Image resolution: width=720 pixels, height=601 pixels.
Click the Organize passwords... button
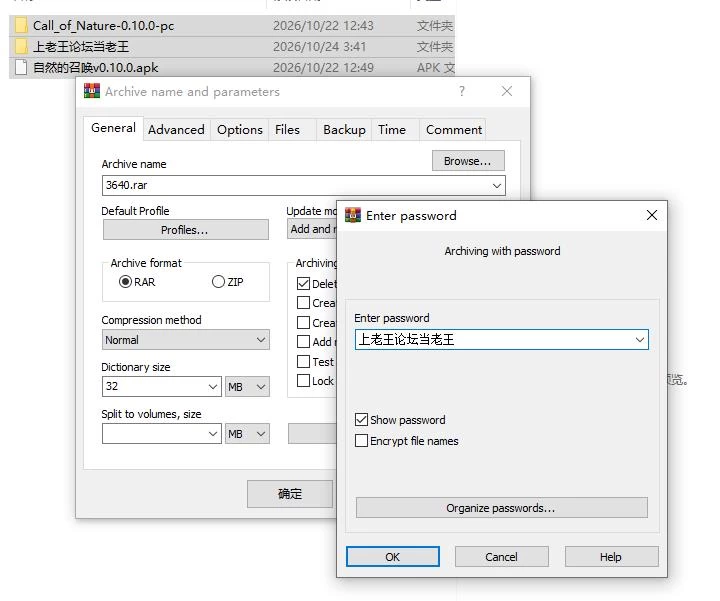[501, 508]
